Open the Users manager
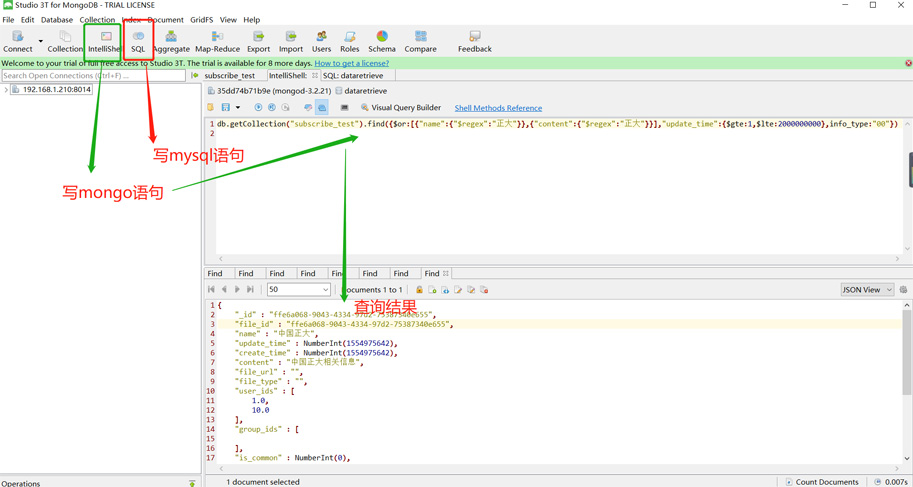 (321, 41)
